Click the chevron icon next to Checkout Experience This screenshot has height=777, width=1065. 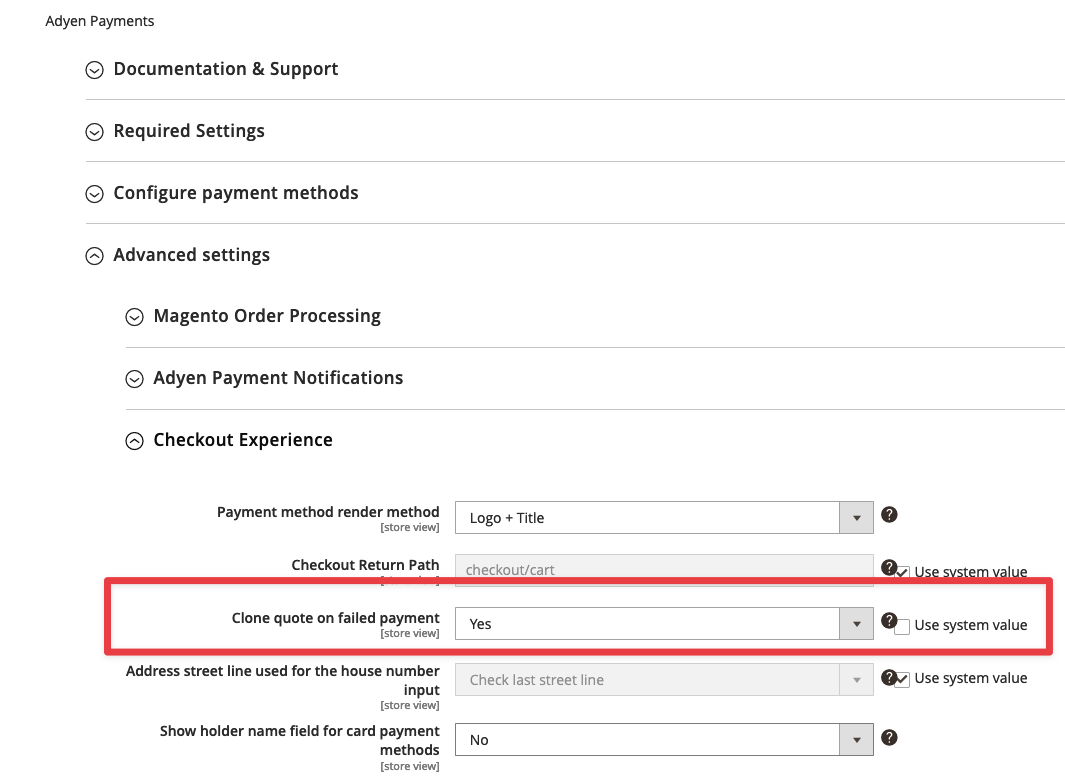pyautogui.click(x=135, y=440)
